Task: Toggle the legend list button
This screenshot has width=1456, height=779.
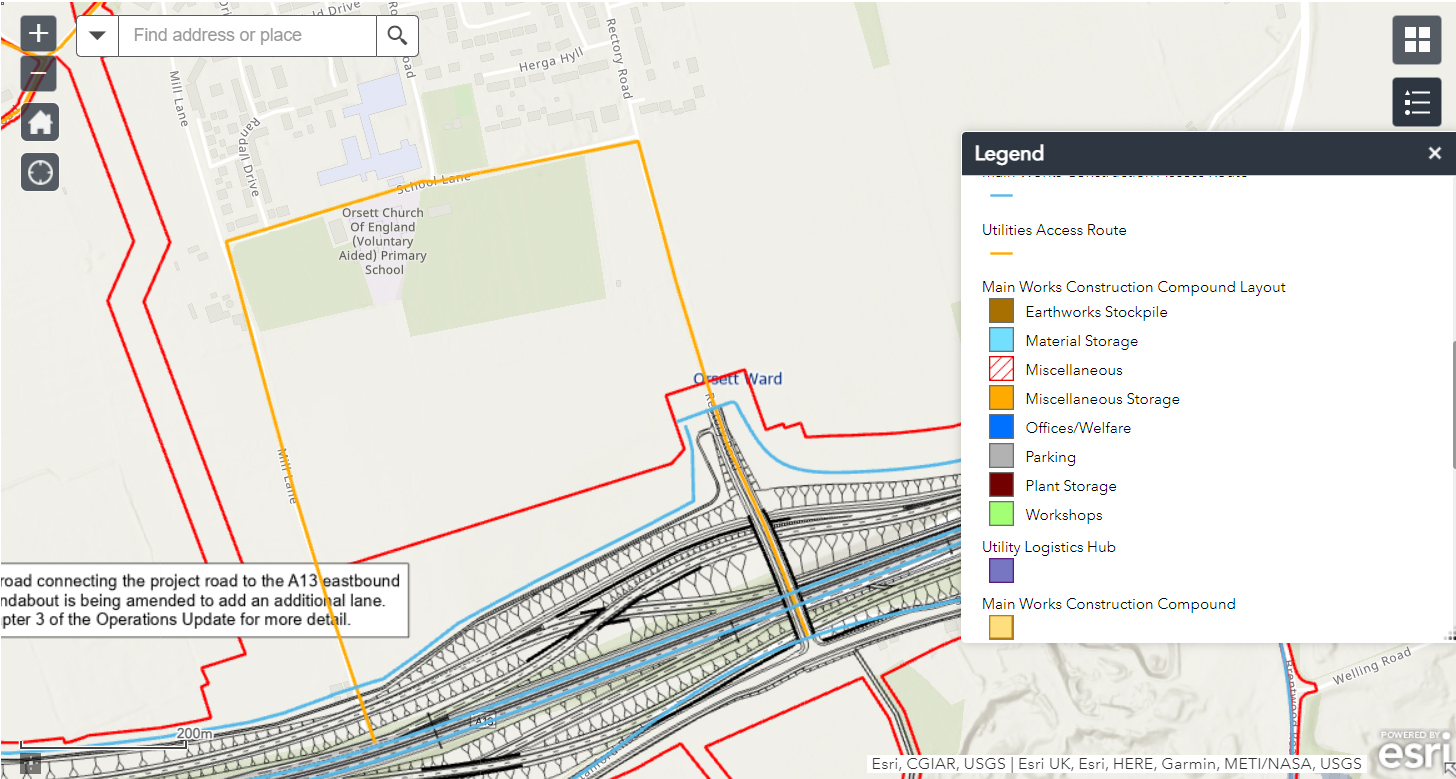Action: [1417, 102]
